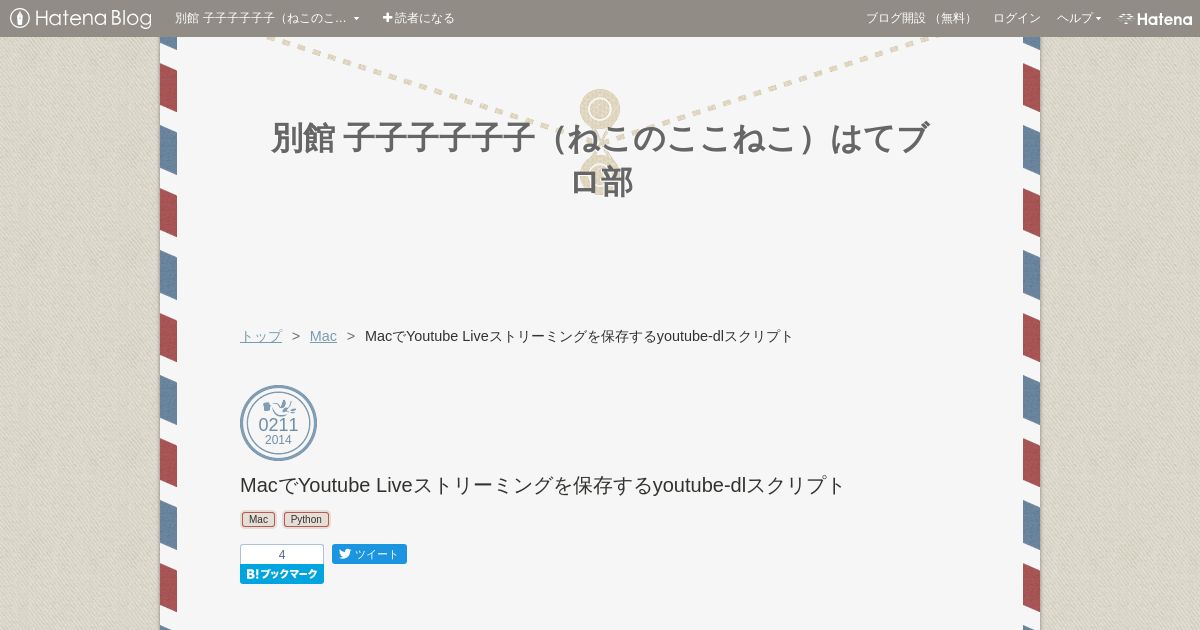Go to トップ breadcrumb link
This screenshot has width=1200, height=630.
tap(261, 336)
